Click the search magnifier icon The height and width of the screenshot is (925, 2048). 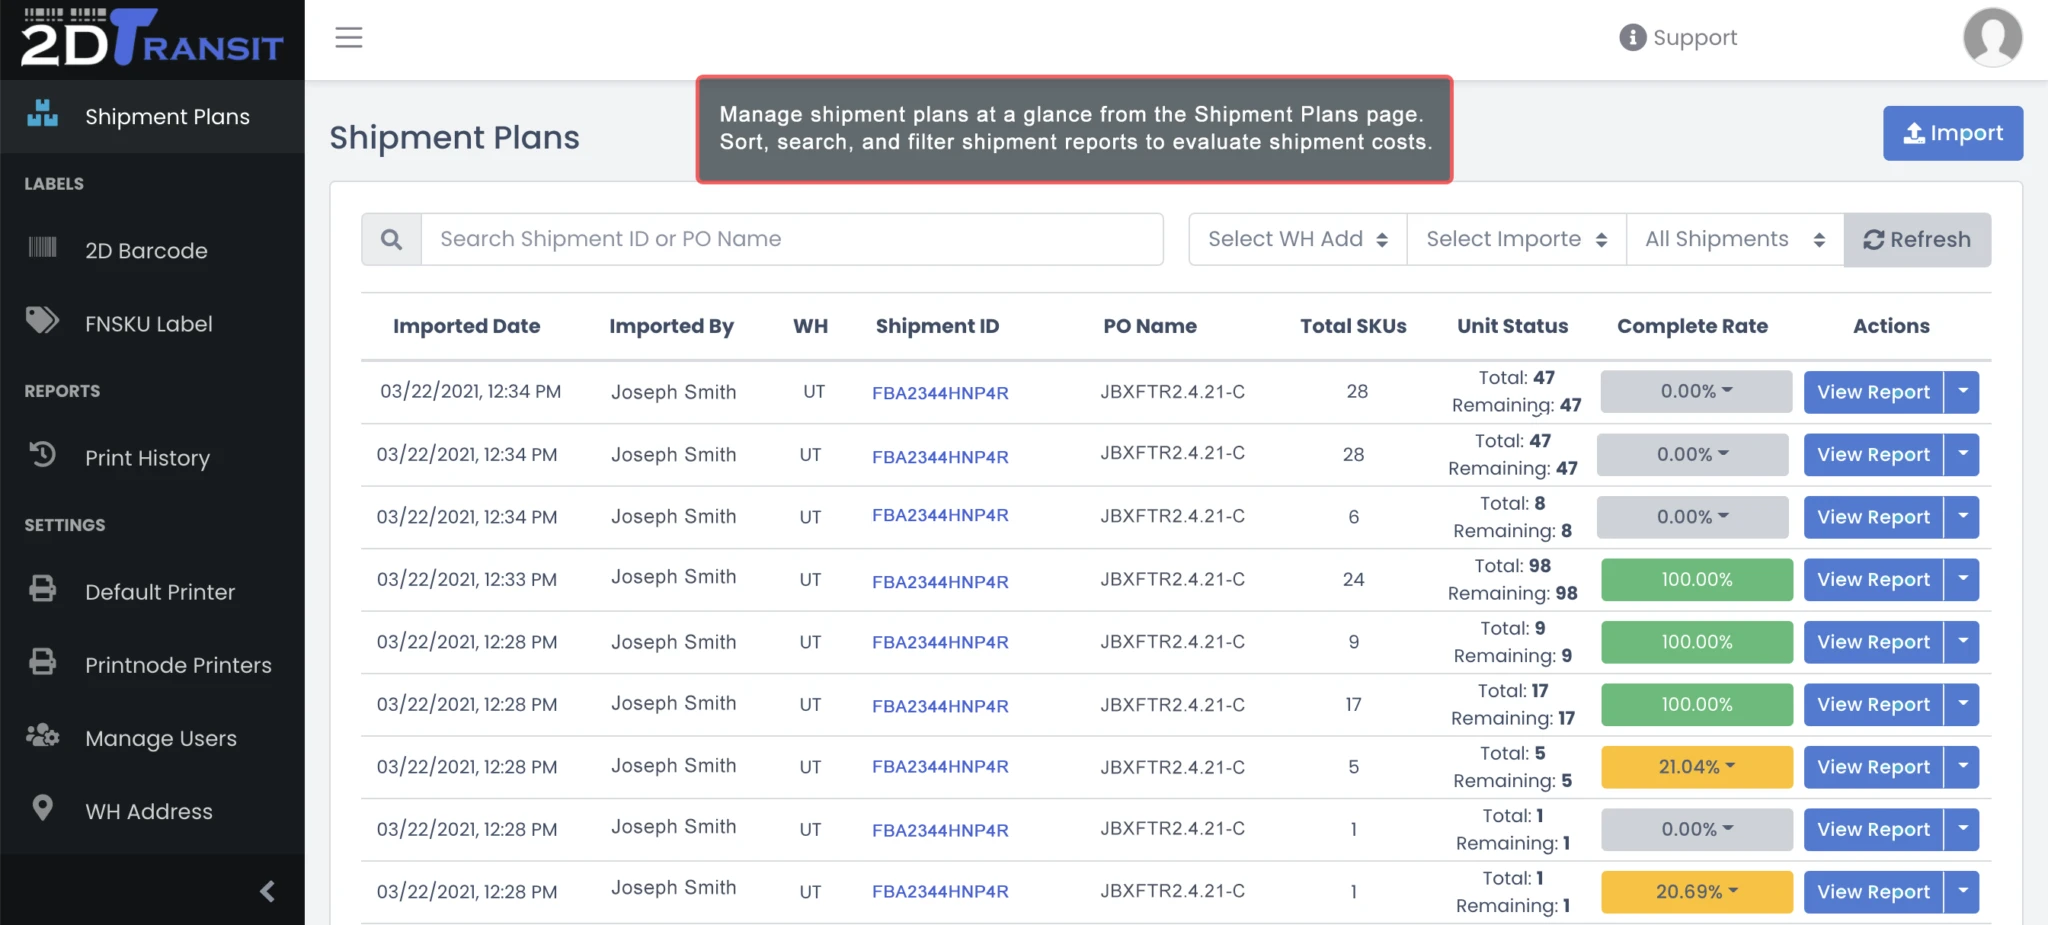[x=391, y=239]
